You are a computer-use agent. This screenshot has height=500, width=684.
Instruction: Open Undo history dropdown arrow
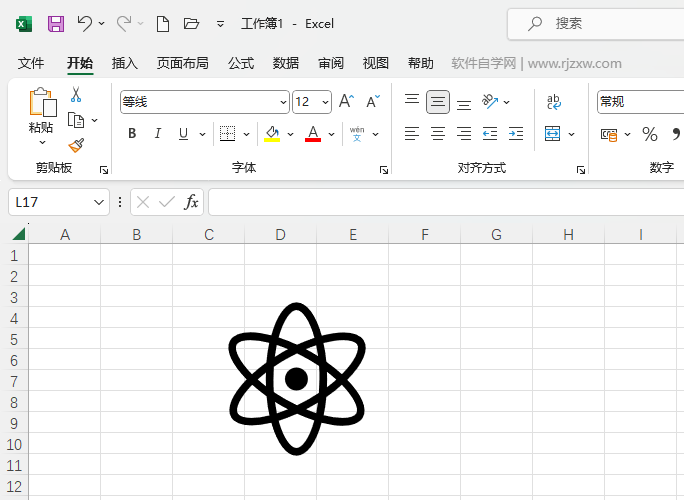pos(102,24)
